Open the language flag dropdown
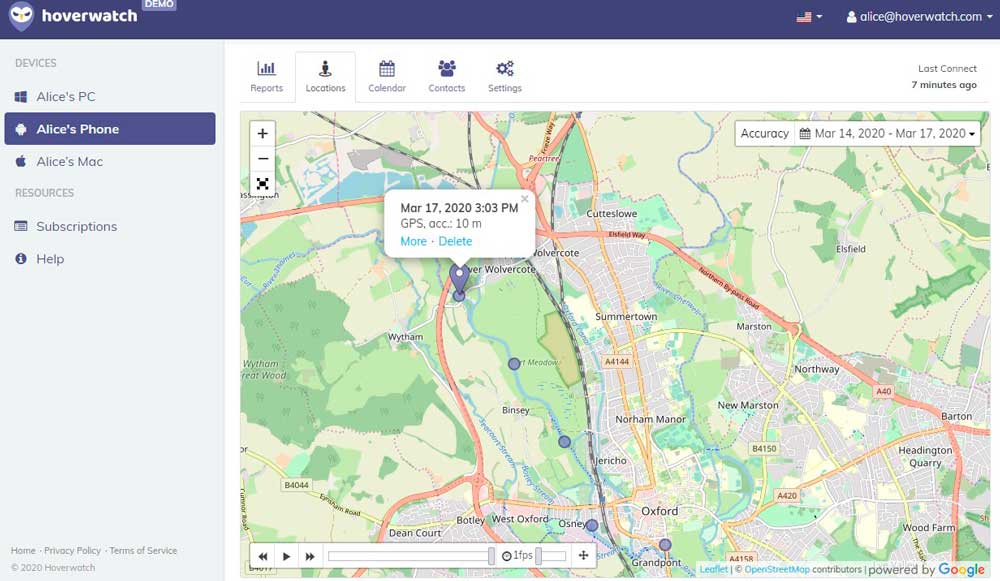 tap(809, 17)
